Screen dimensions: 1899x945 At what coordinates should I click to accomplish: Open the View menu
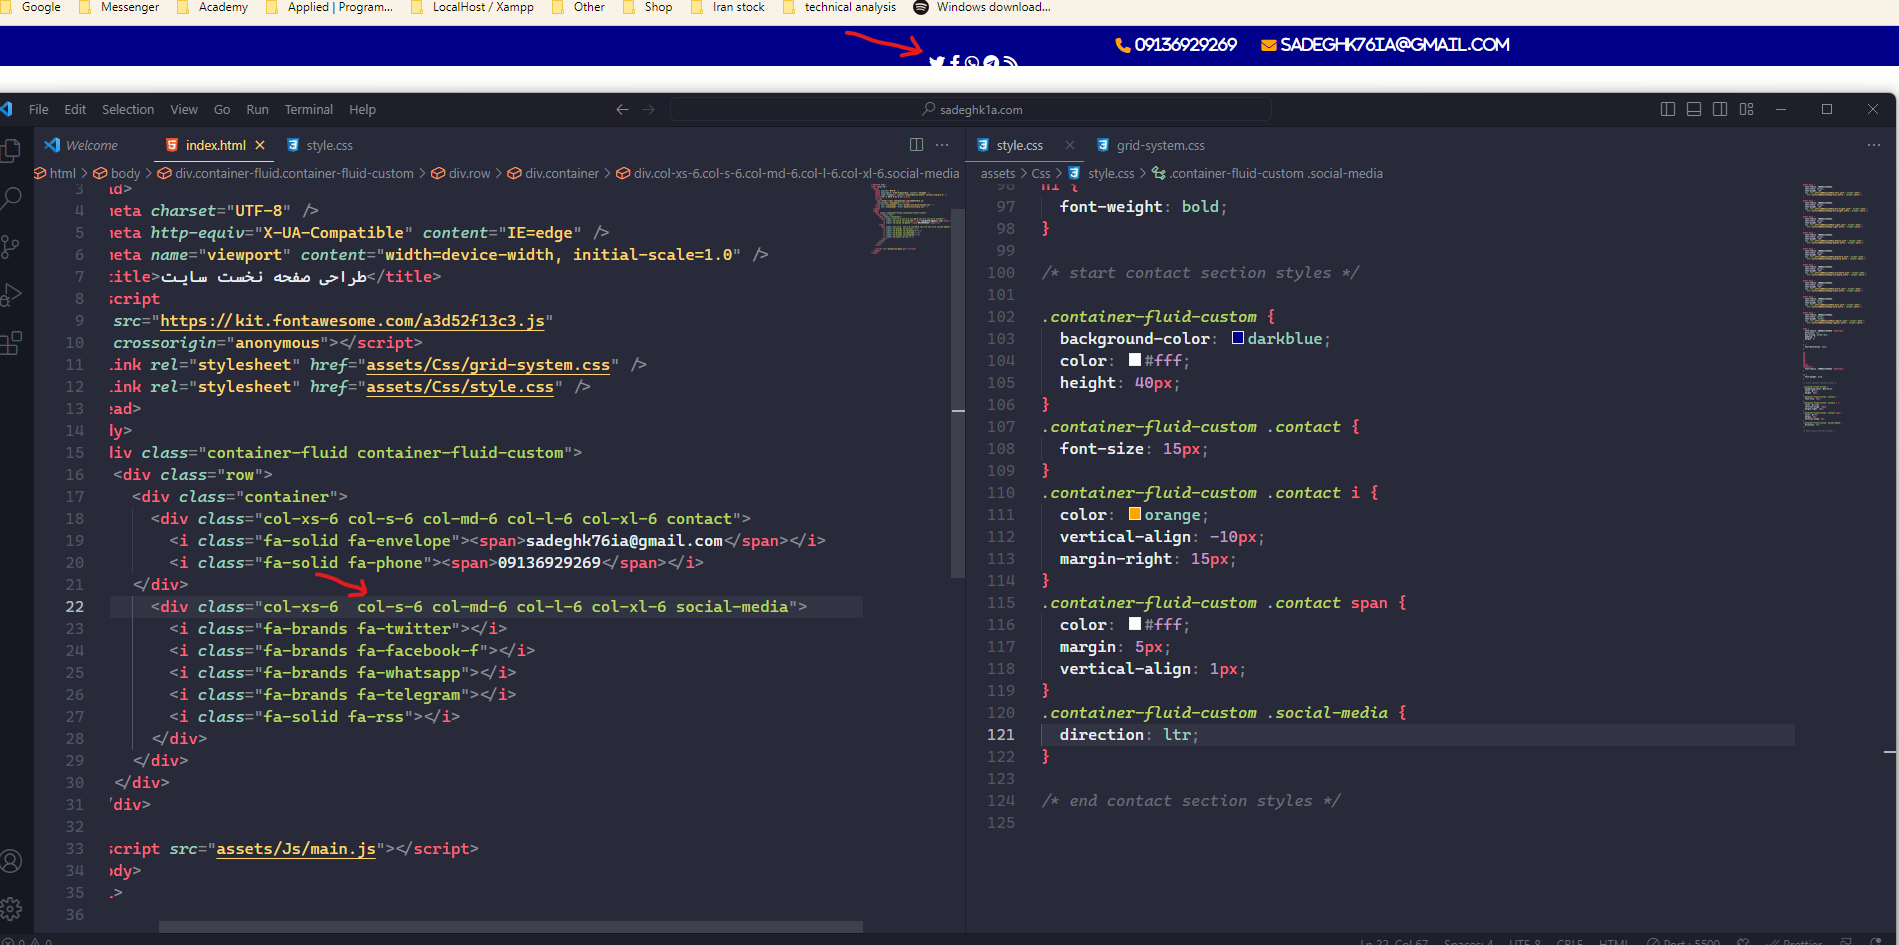(184, 109)
